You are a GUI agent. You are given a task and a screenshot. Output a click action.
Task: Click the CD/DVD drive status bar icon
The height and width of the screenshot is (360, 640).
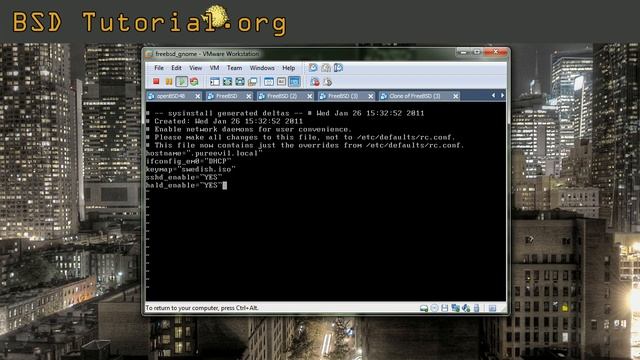point(434,308)
